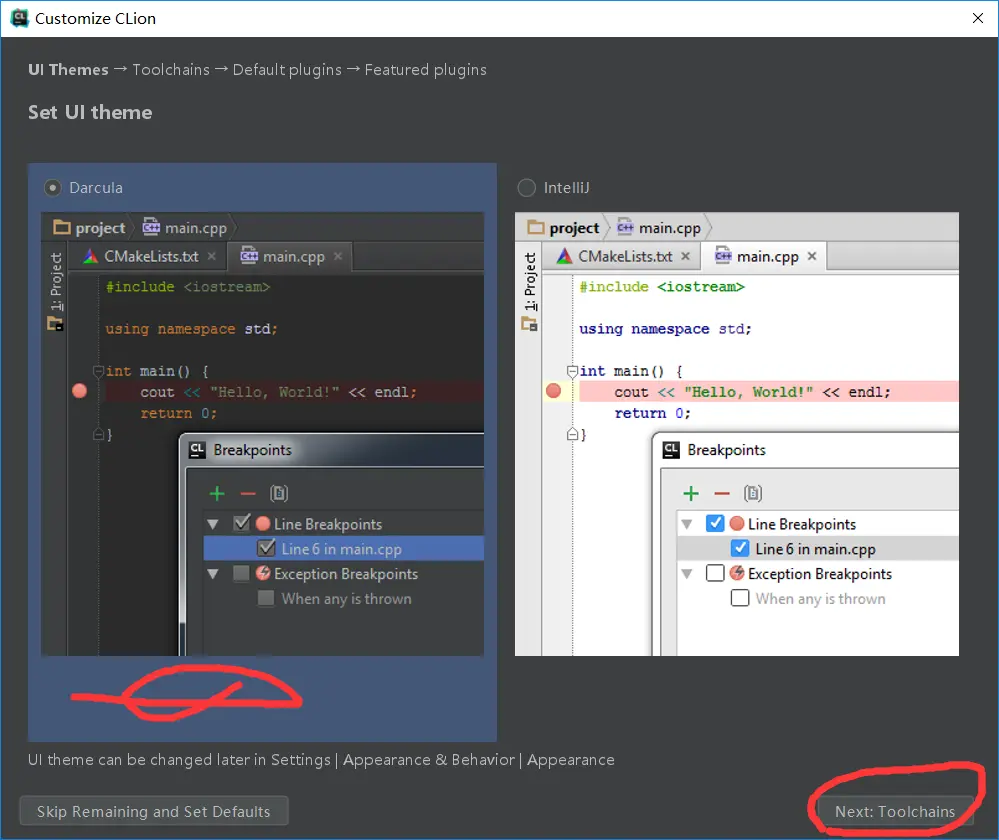Click CMake triangle icon in IntelliJ tab
Image resolution: width=999 pixels, height=840 pixels.
[x=564, y=256]
